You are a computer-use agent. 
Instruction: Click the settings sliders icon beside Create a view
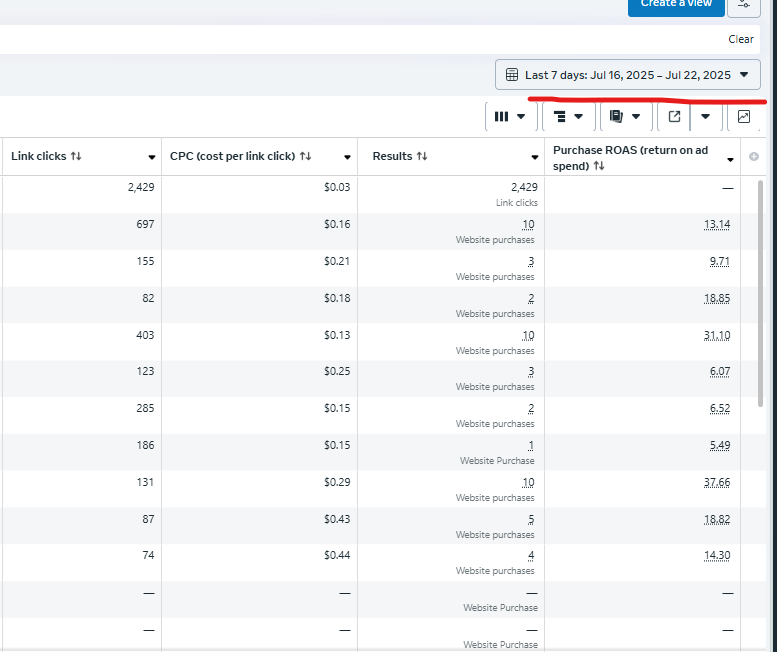point(743,4)
